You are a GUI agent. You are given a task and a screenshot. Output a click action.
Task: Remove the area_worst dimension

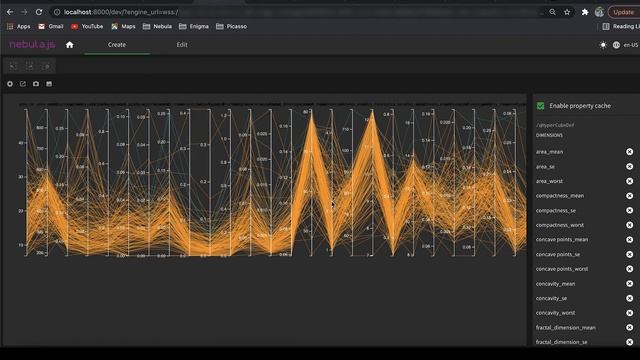pos(629,181)
